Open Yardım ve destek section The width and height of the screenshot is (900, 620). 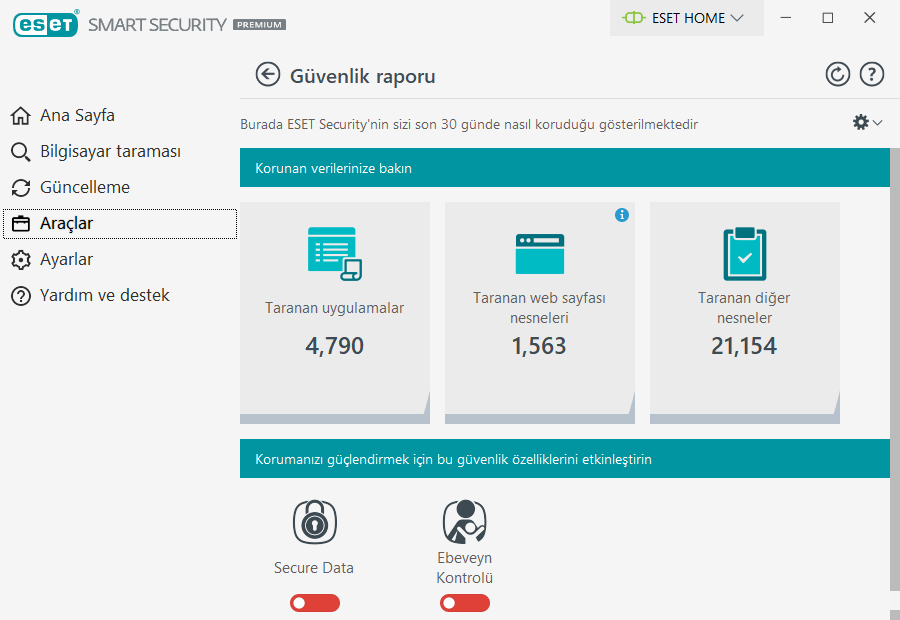(x=104, y=296)
